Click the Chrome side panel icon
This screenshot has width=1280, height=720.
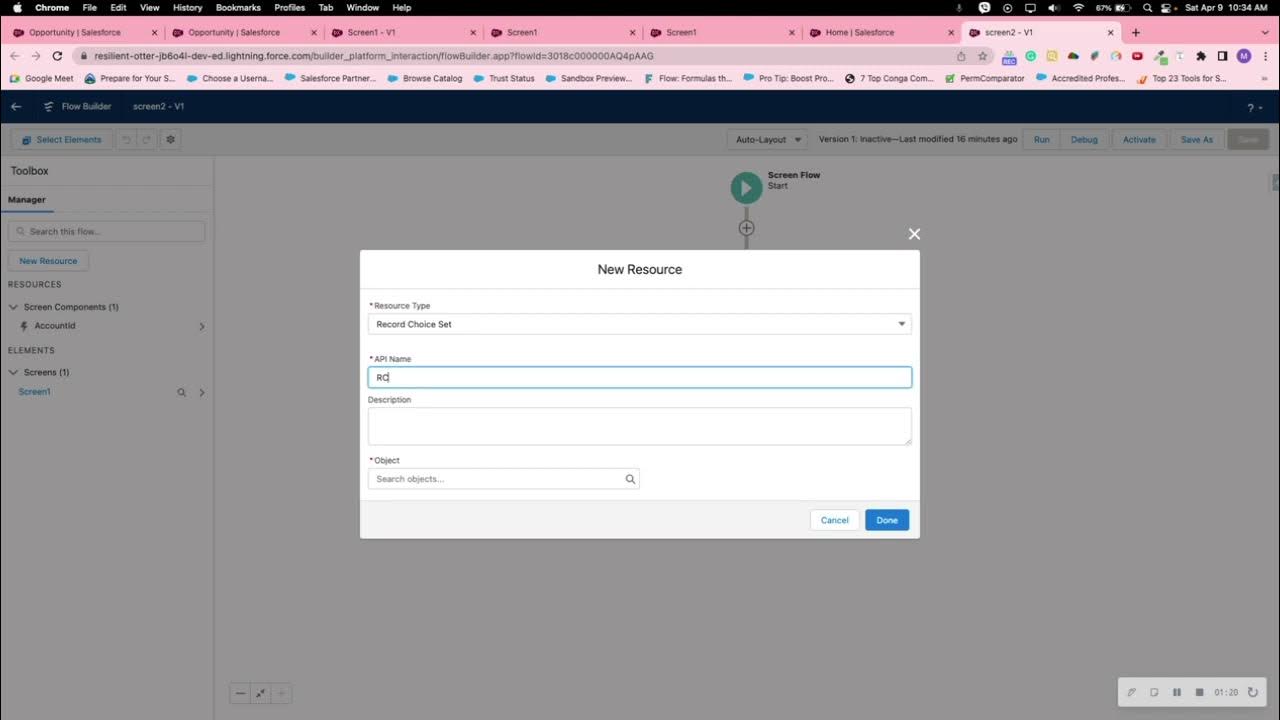tap(1222, 56)
